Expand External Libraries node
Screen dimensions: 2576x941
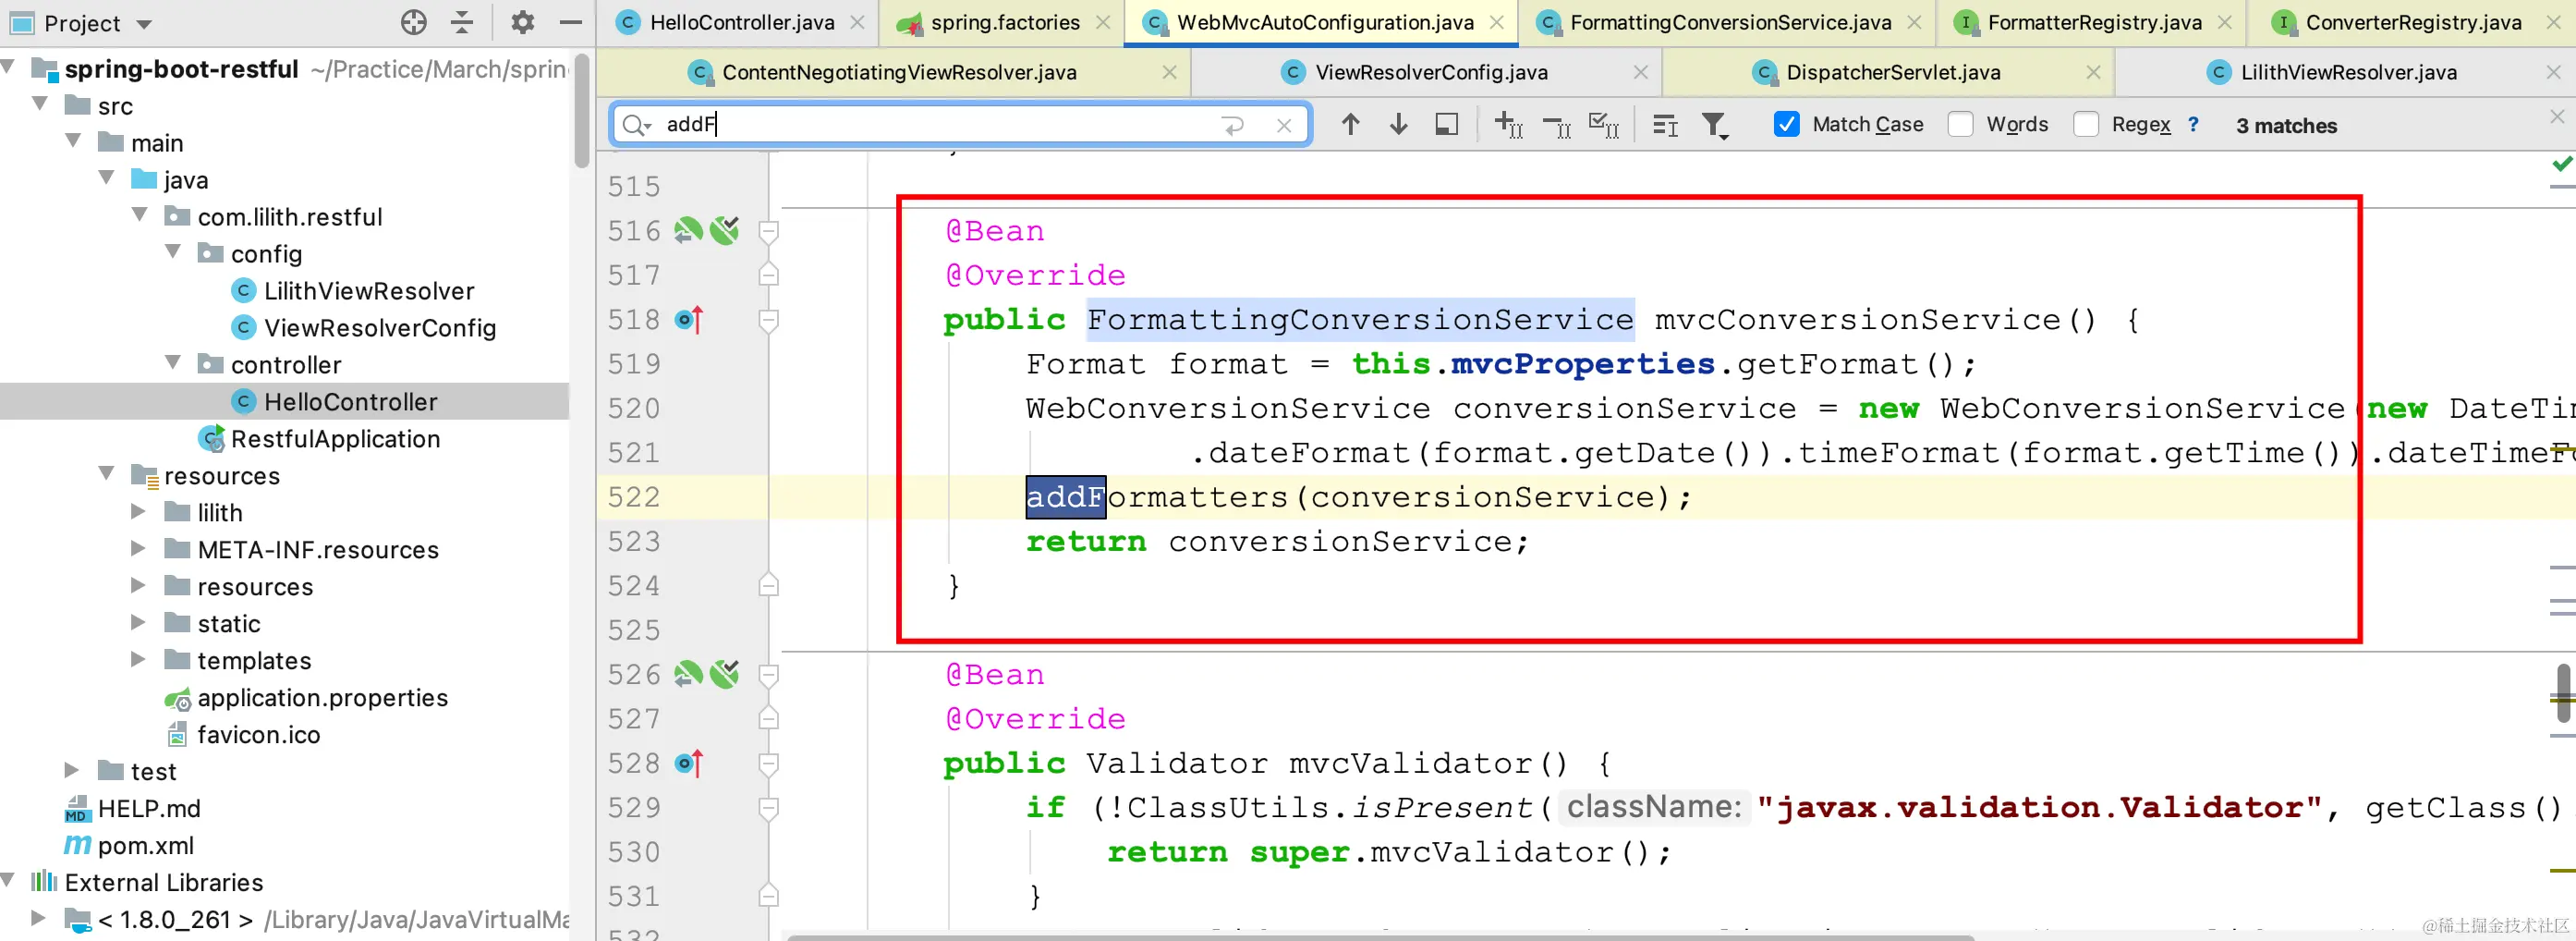click(x=9, y=881)
